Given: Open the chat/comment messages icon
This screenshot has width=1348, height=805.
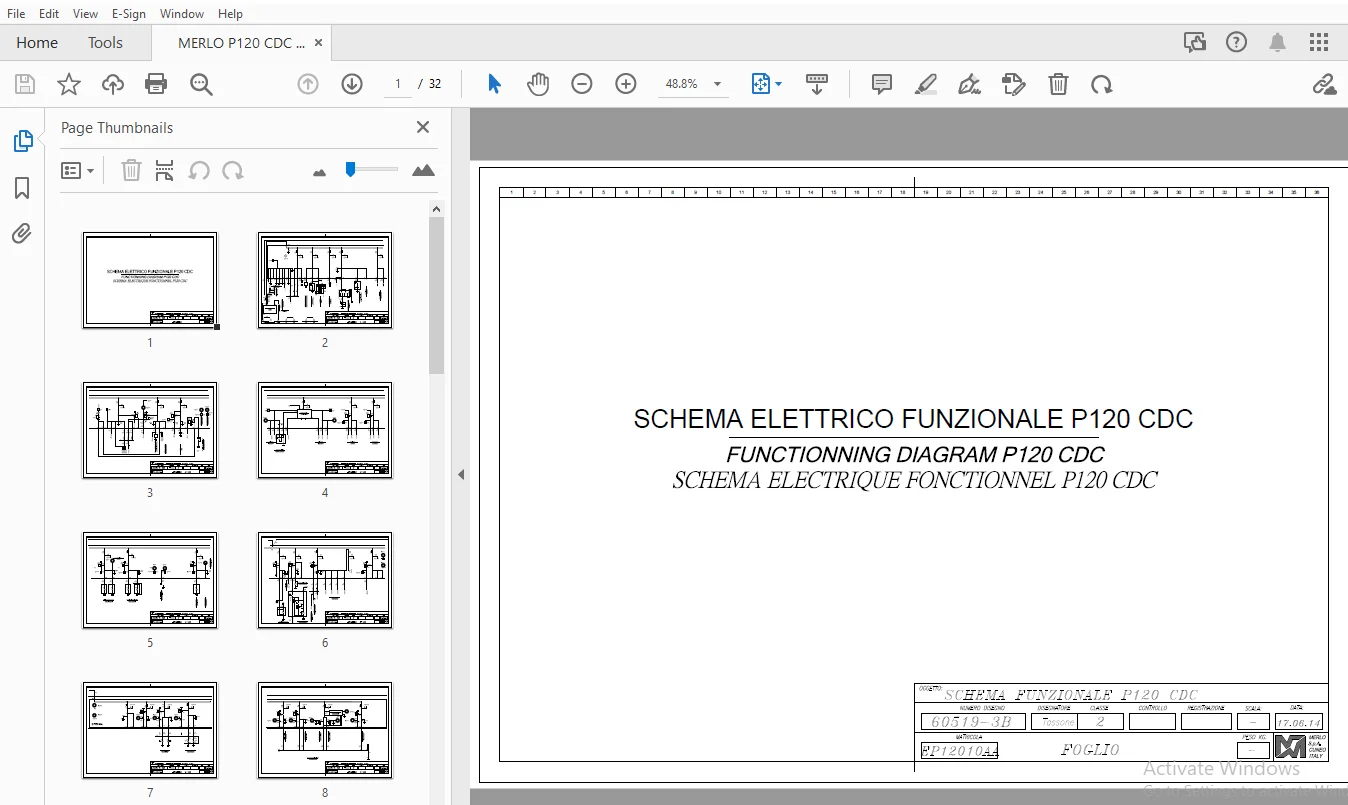Looking at the screenshot, I should click(1194, 42).
